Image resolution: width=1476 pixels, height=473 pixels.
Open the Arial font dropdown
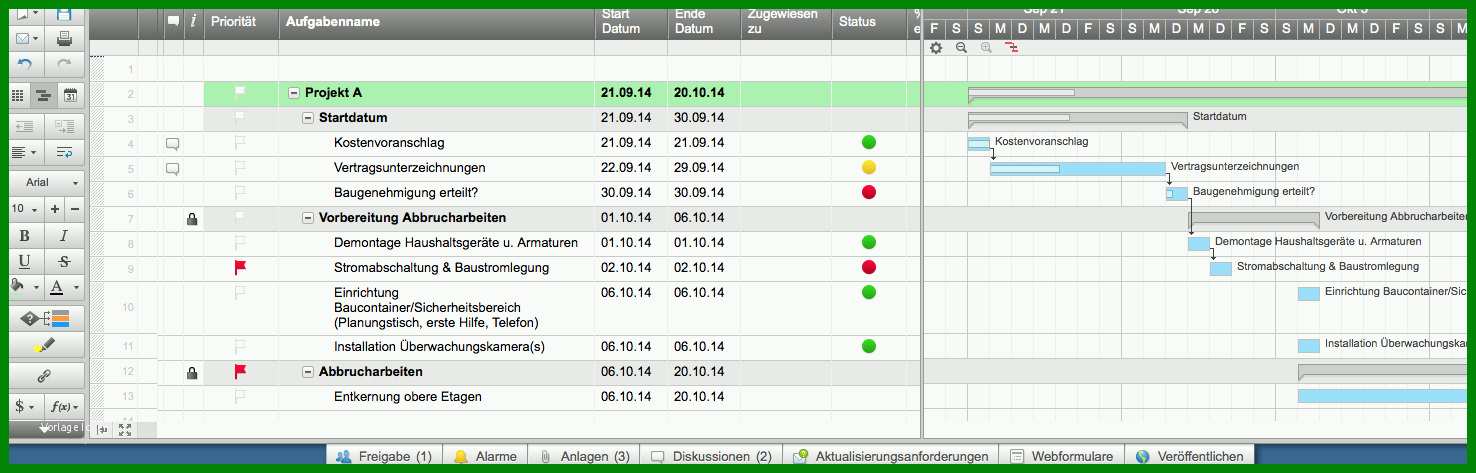pos(46,183)
